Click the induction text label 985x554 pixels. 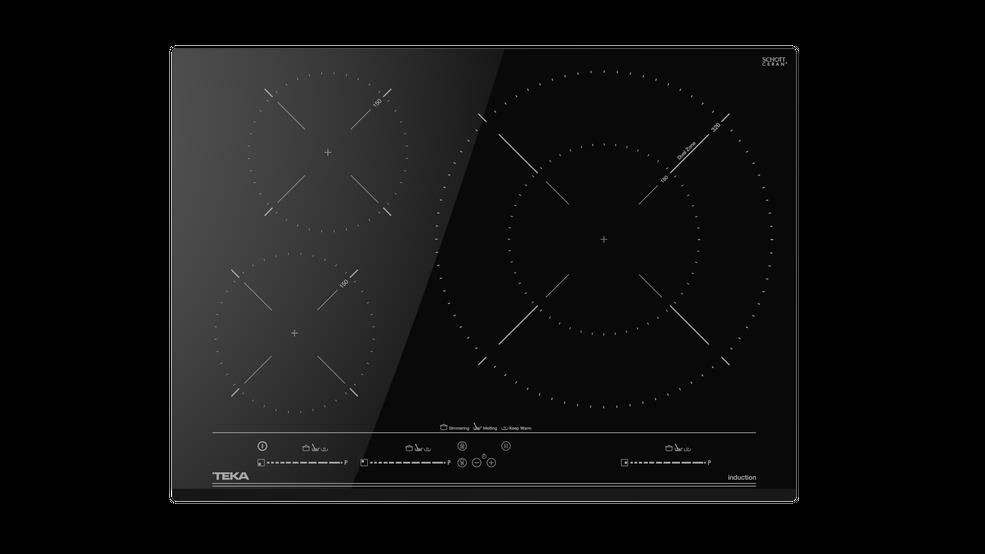[x=741, y=478]
